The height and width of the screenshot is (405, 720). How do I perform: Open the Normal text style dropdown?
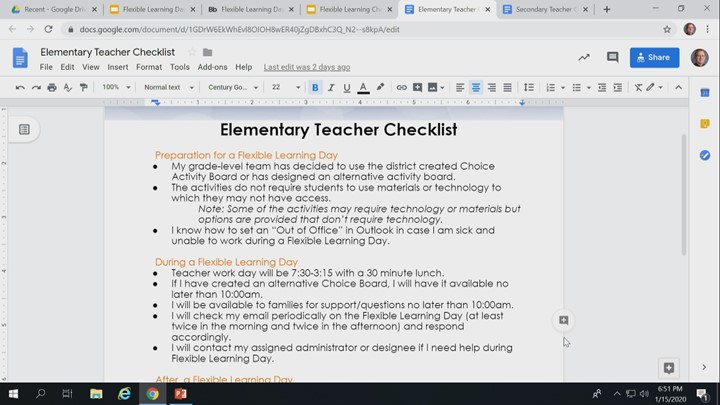click(169, 87)
